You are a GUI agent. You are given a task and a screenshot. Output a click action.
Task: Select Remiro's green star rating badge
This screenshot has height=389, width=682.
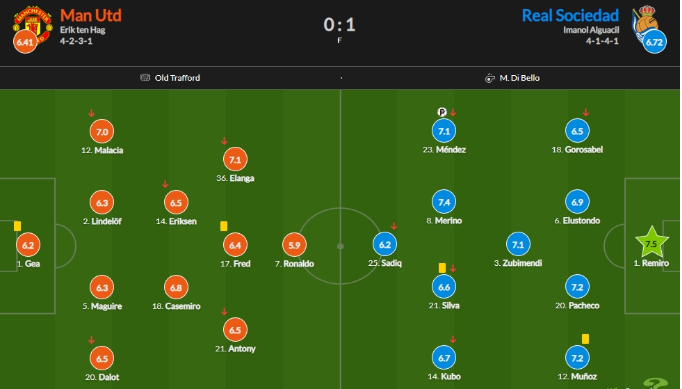click(x=651, y=243)
